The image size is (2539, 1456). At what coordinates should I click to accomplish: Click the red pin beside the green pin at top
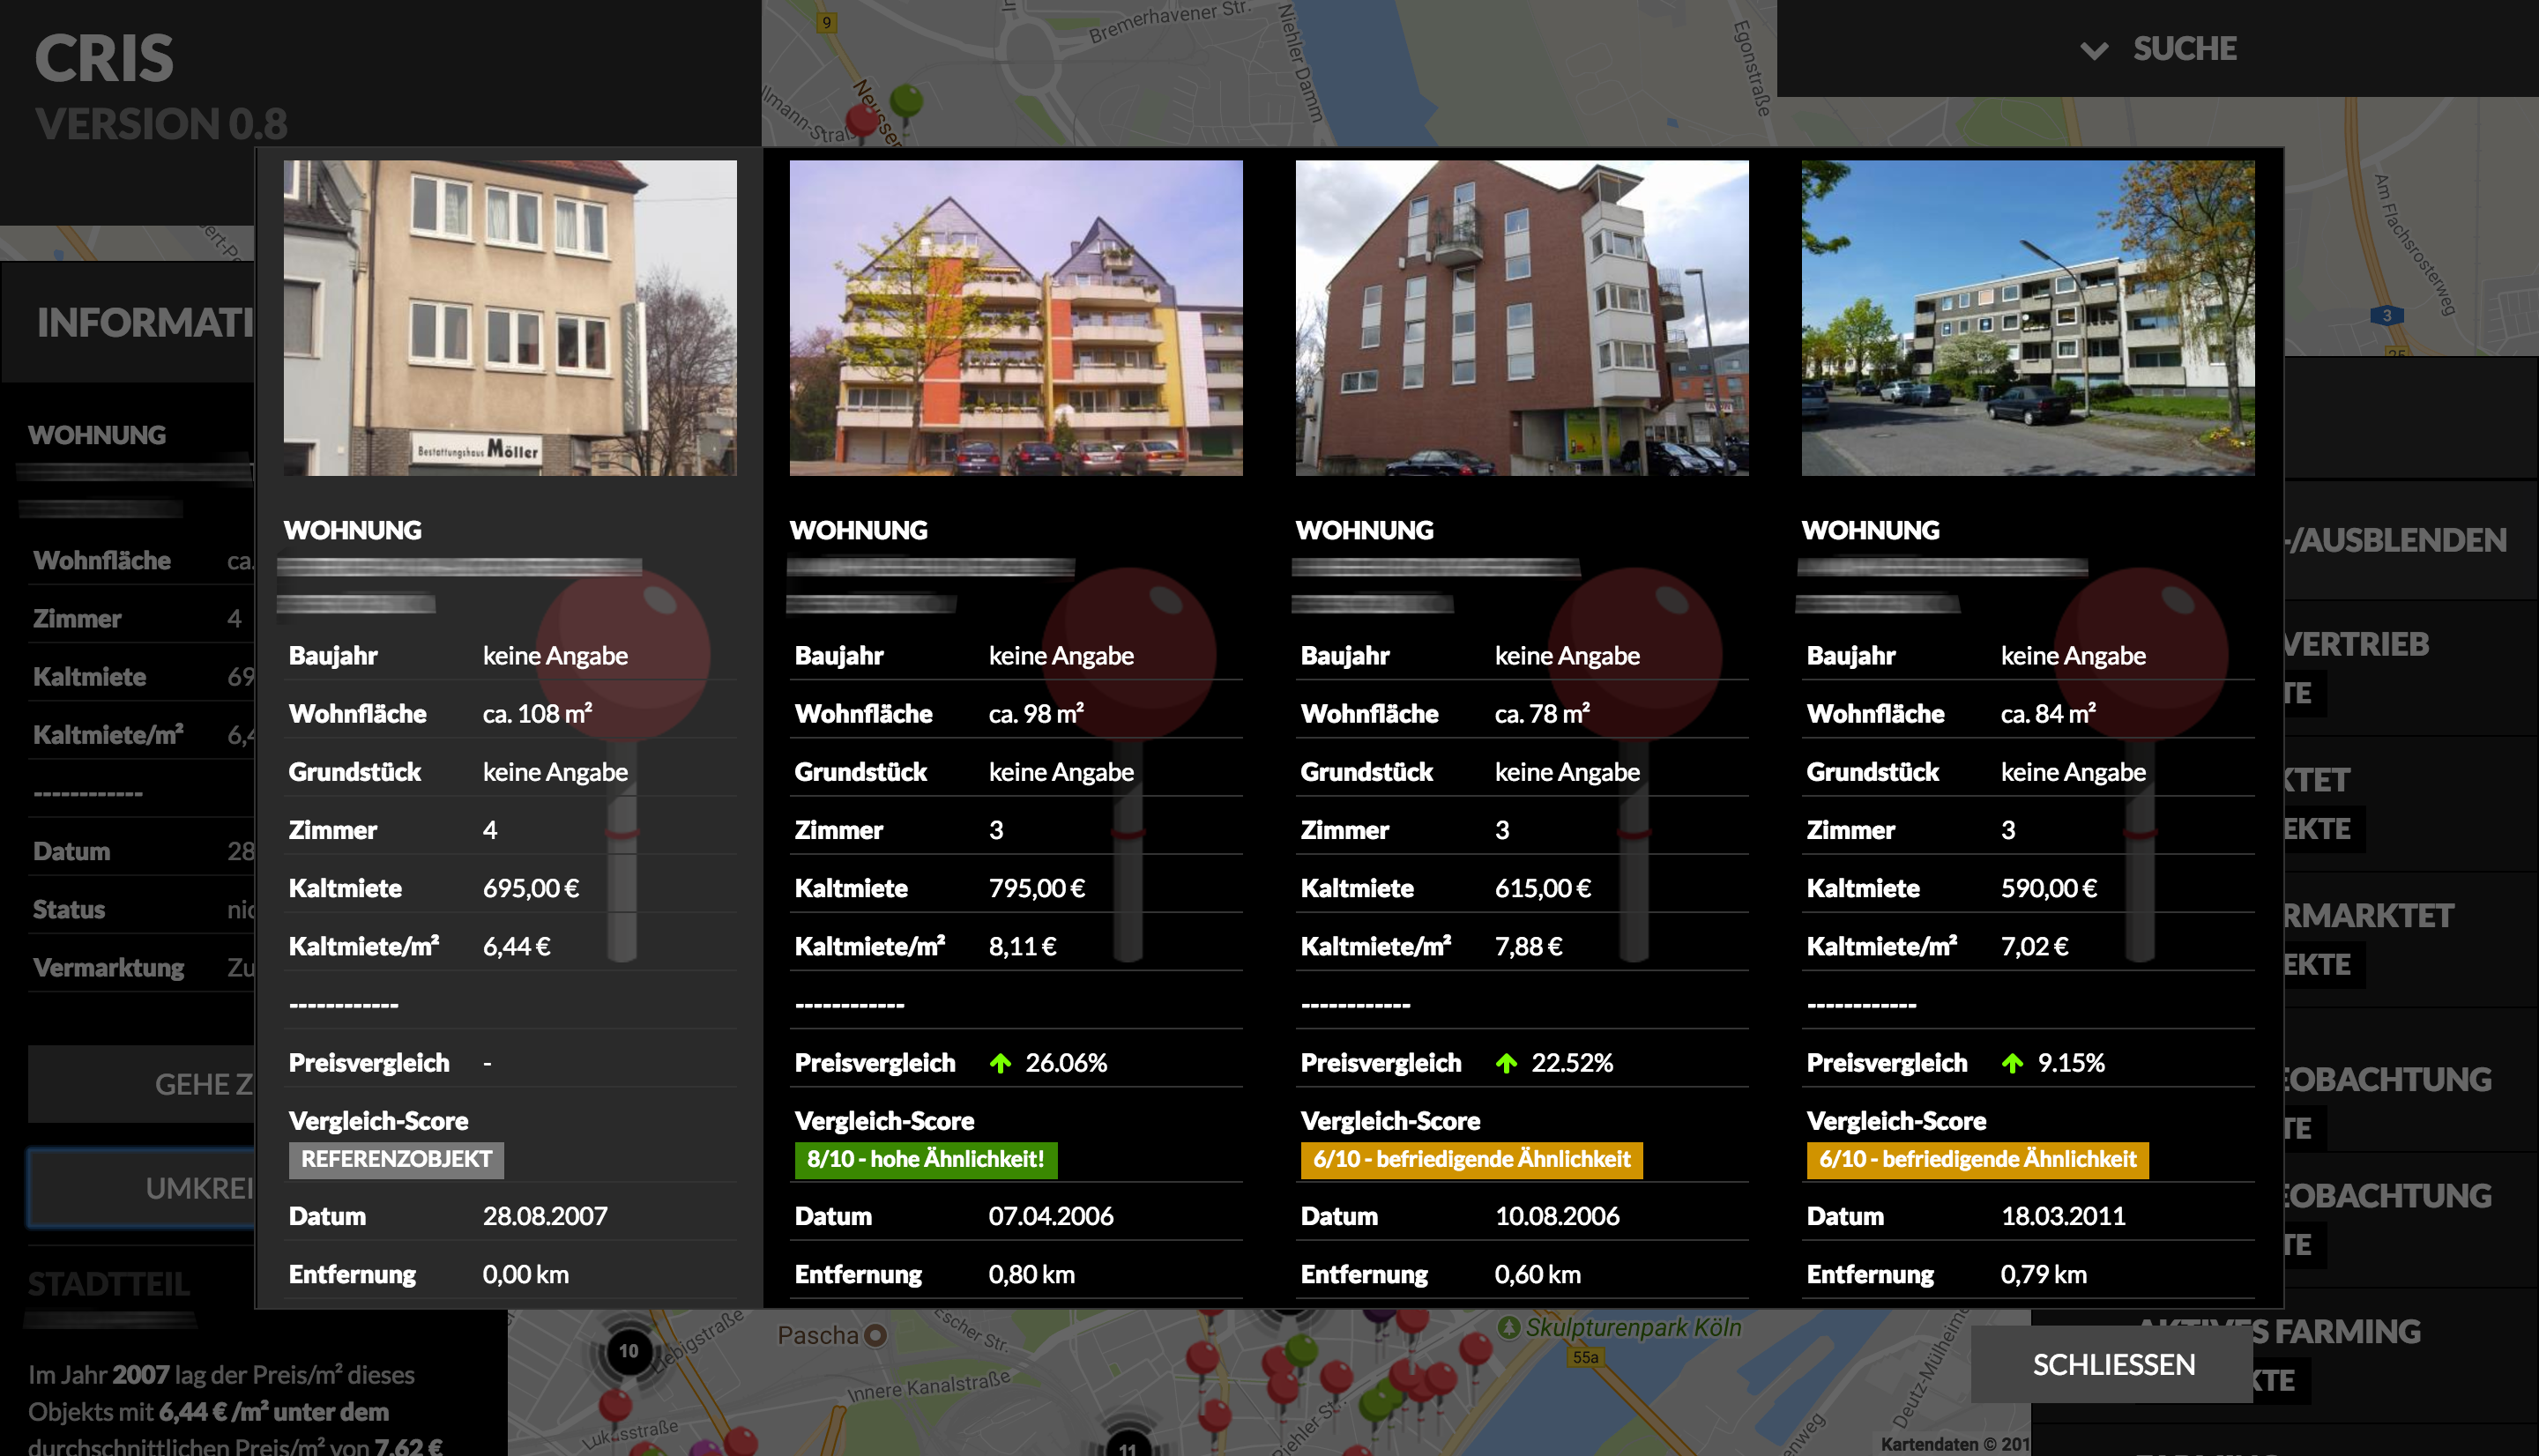860,120
